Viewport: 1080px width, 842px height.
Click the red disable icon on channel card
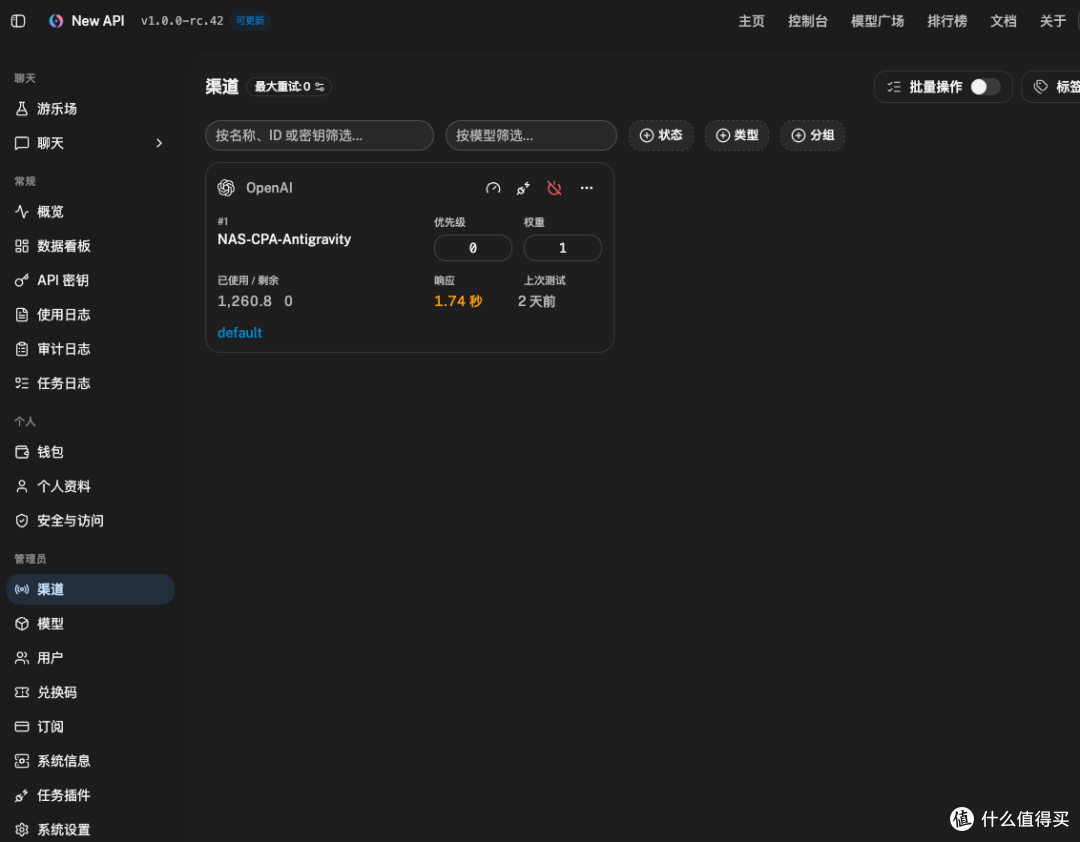pos(554,188)
